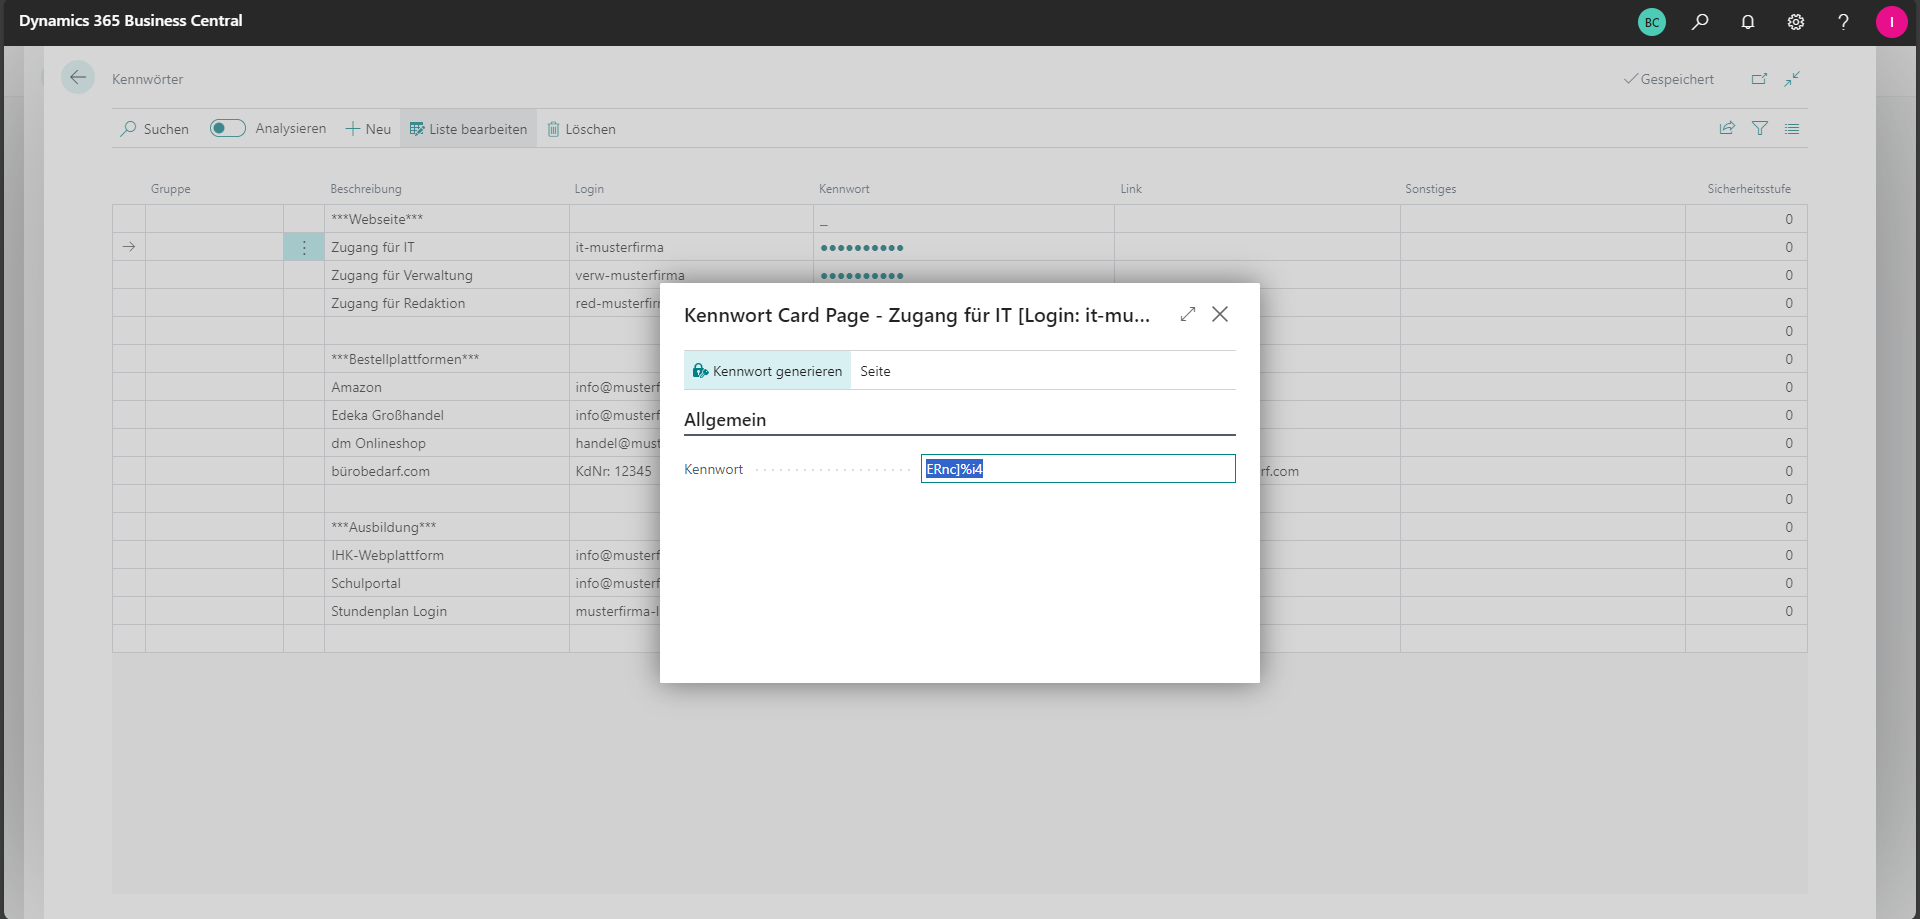This screenshot has width=1920, height=919.
Task: Open row options for Zugang für IT
Action: [304, 247]
